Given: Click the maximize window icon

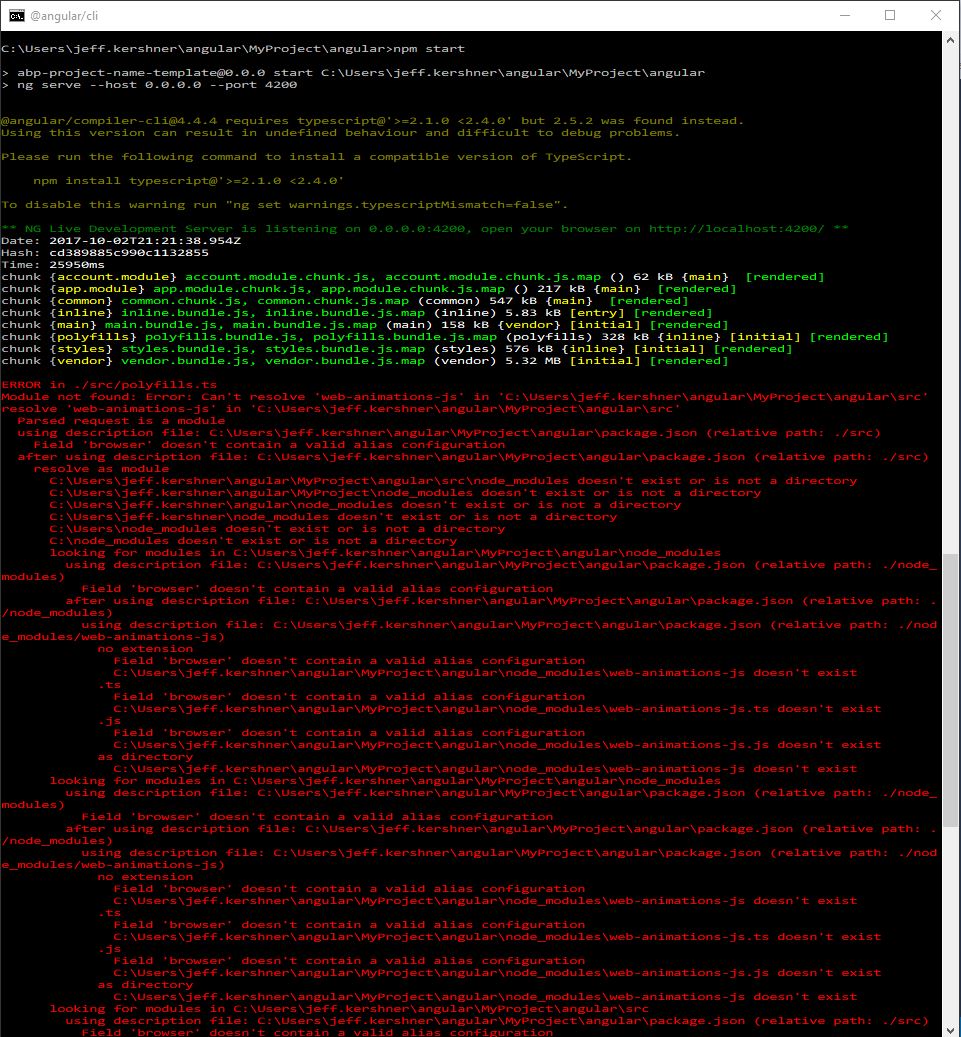Looking at the screenshot, I should coord(889,15).
